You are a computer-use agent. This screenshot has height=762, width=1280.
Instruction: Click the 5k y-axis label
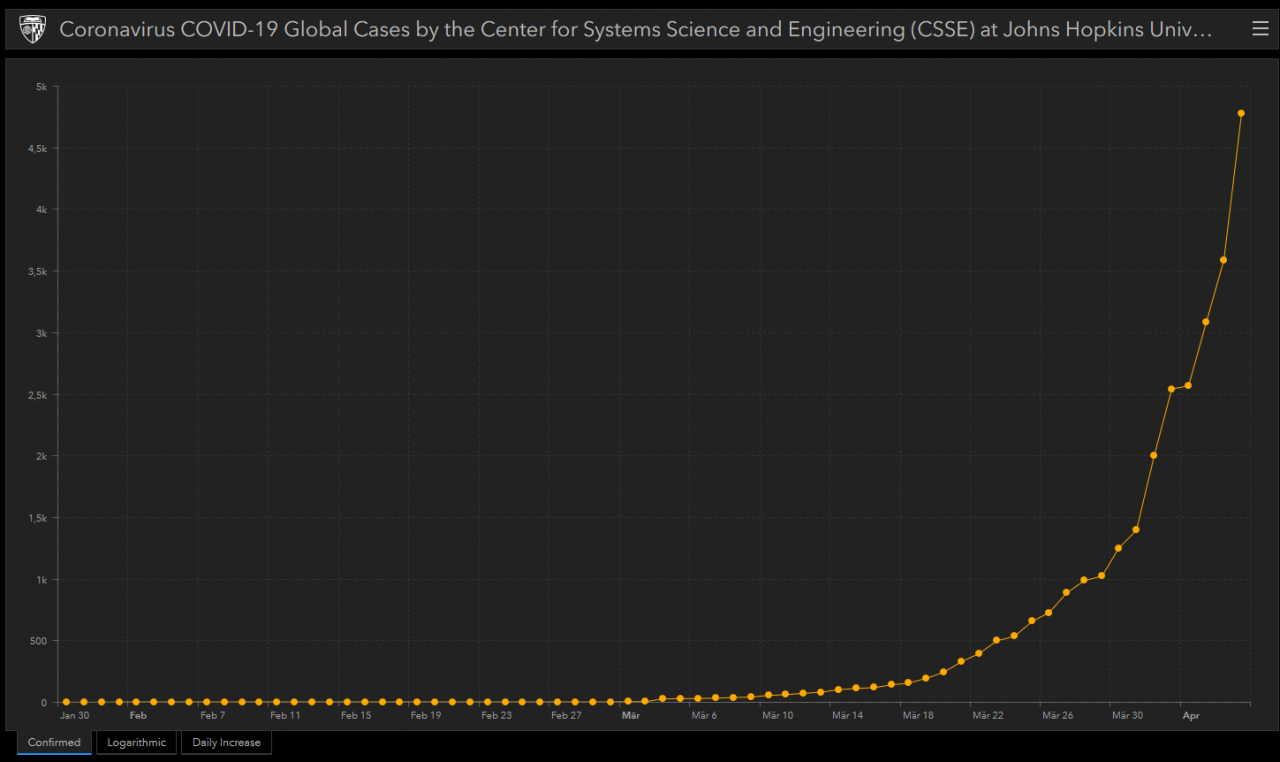40,87
